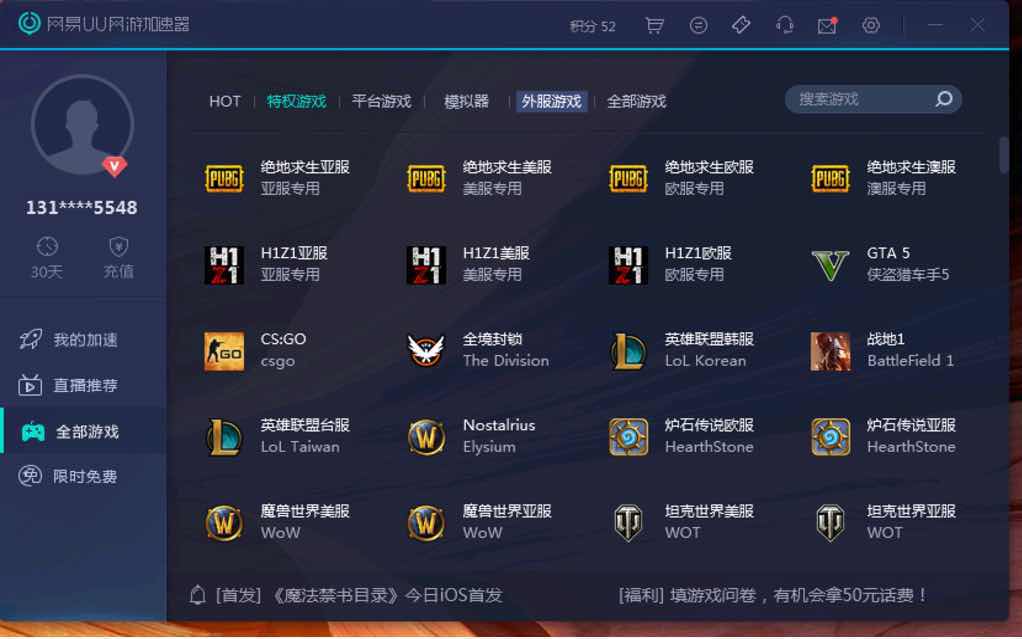Switch to the HOT tab
Screen dimensions: 1022x639
tap(225, 102)
